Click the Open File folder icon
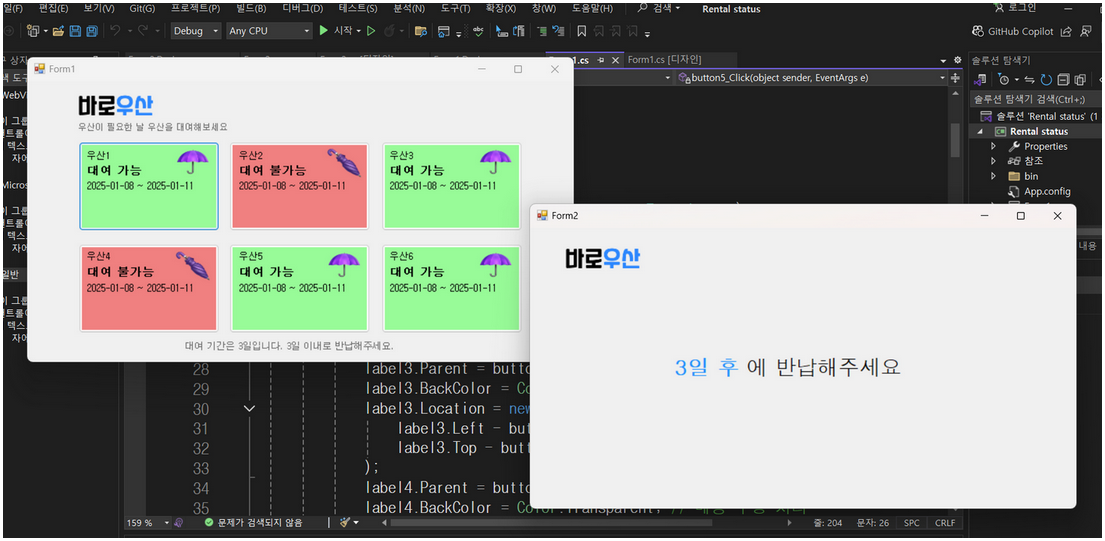The width and height of the screenshot is (1105, 541). 58,31
